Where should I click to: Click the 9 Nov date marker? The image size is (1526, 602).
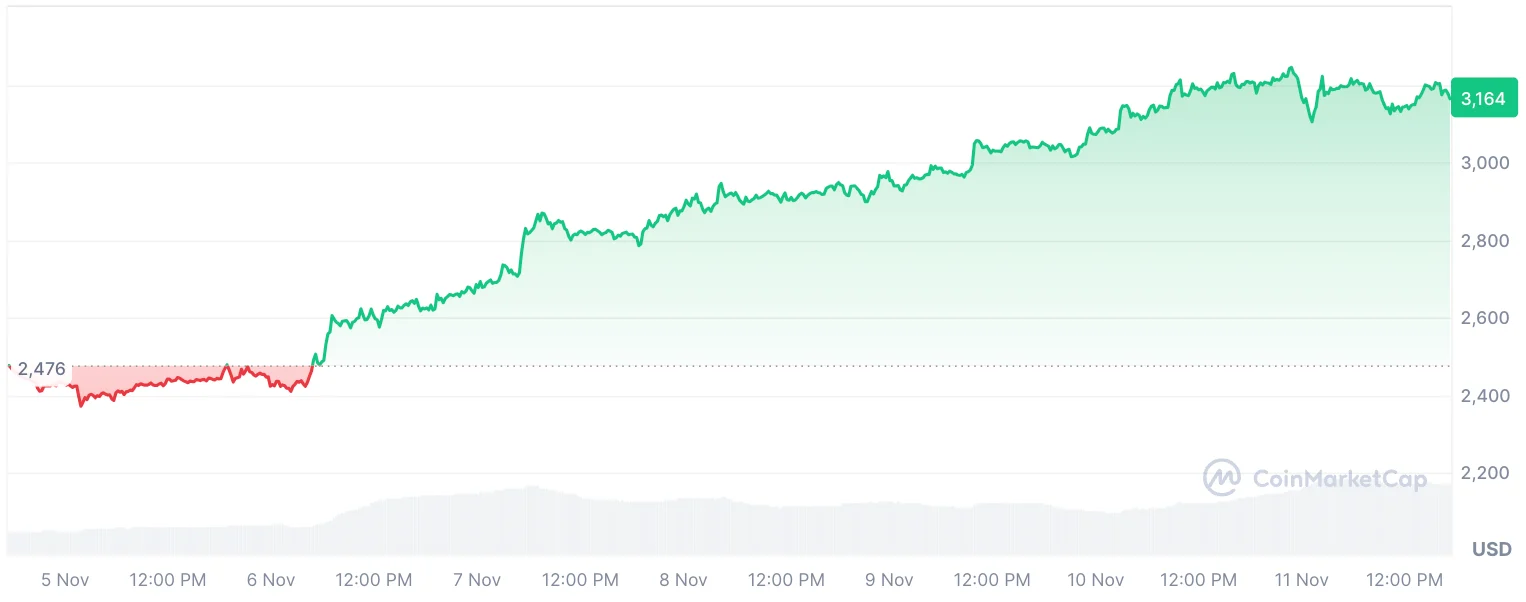pos(889,580)
